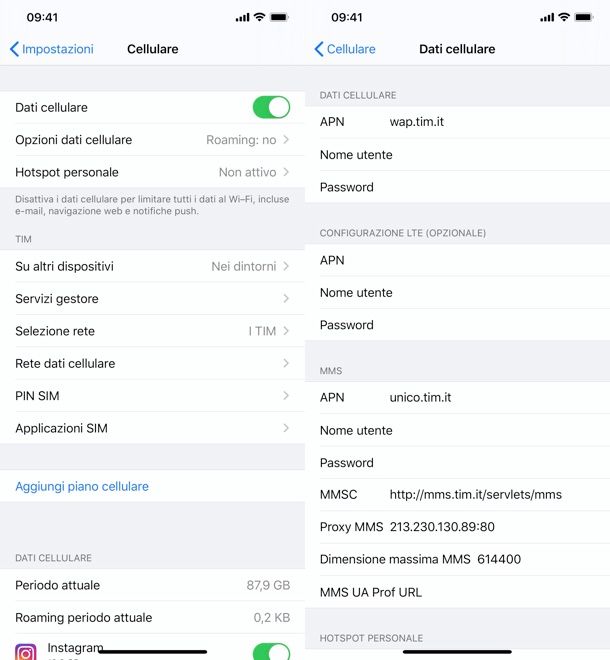Select Servizi gestore label
The height and width of the screenshot is (660, 610).
[57, 298]
